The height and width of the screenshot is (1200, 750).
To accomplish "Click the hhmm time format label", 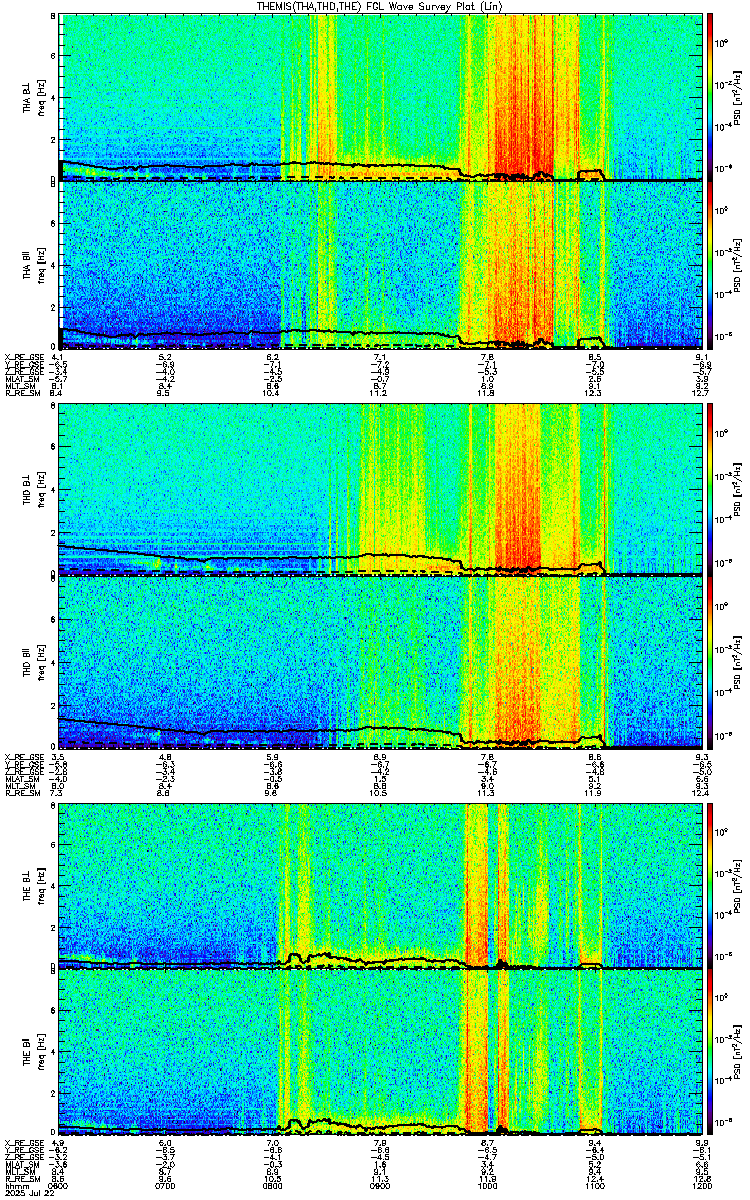I will pos(15,1187).
